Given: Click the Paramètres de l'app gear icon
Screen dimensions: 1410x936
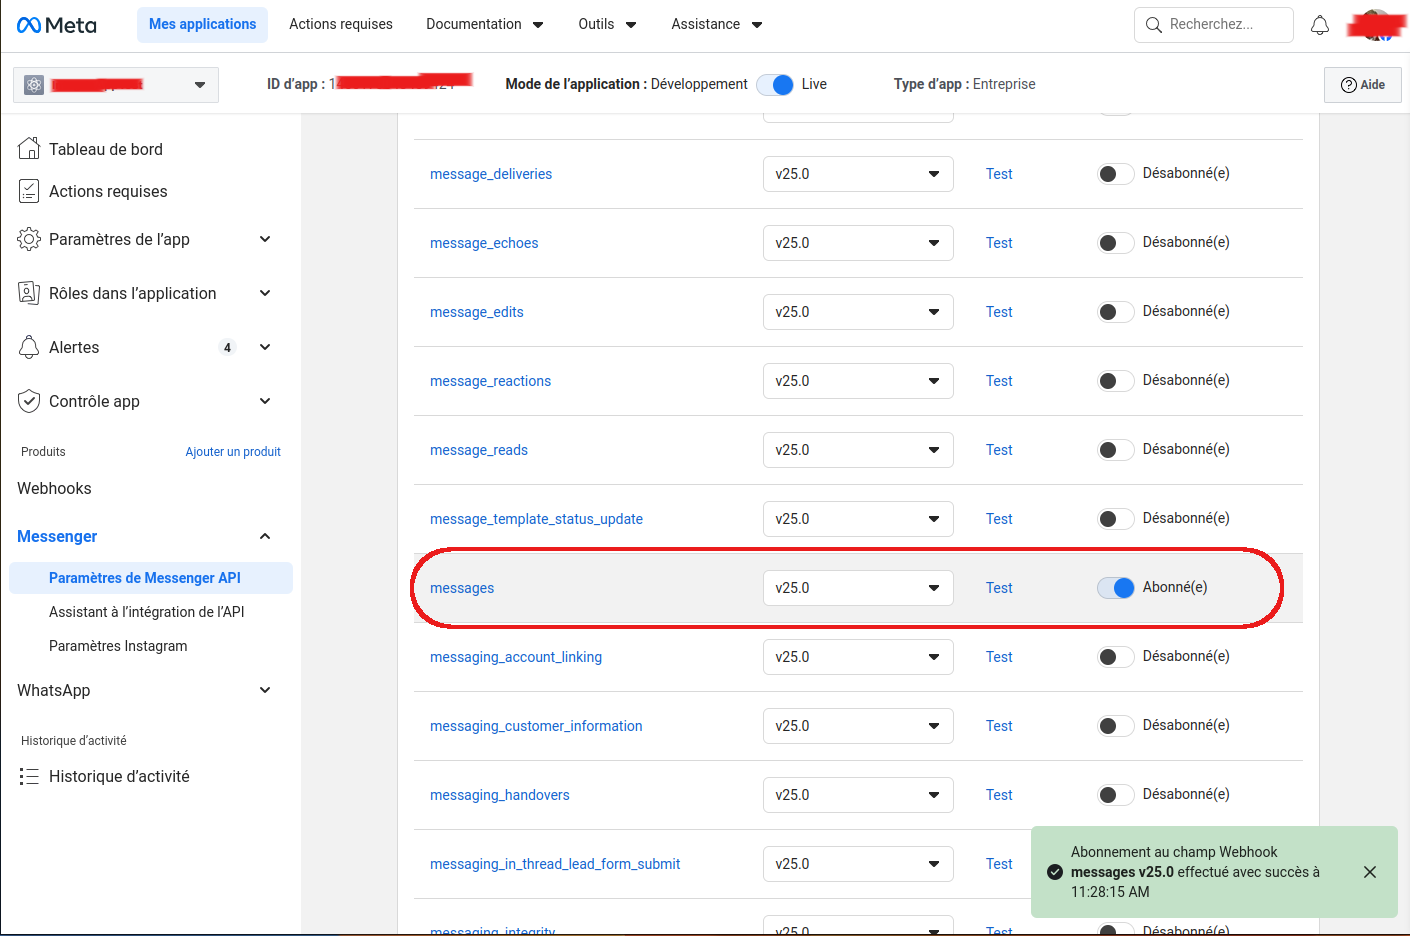Looking at the screenshot, I should coord(29,239).
